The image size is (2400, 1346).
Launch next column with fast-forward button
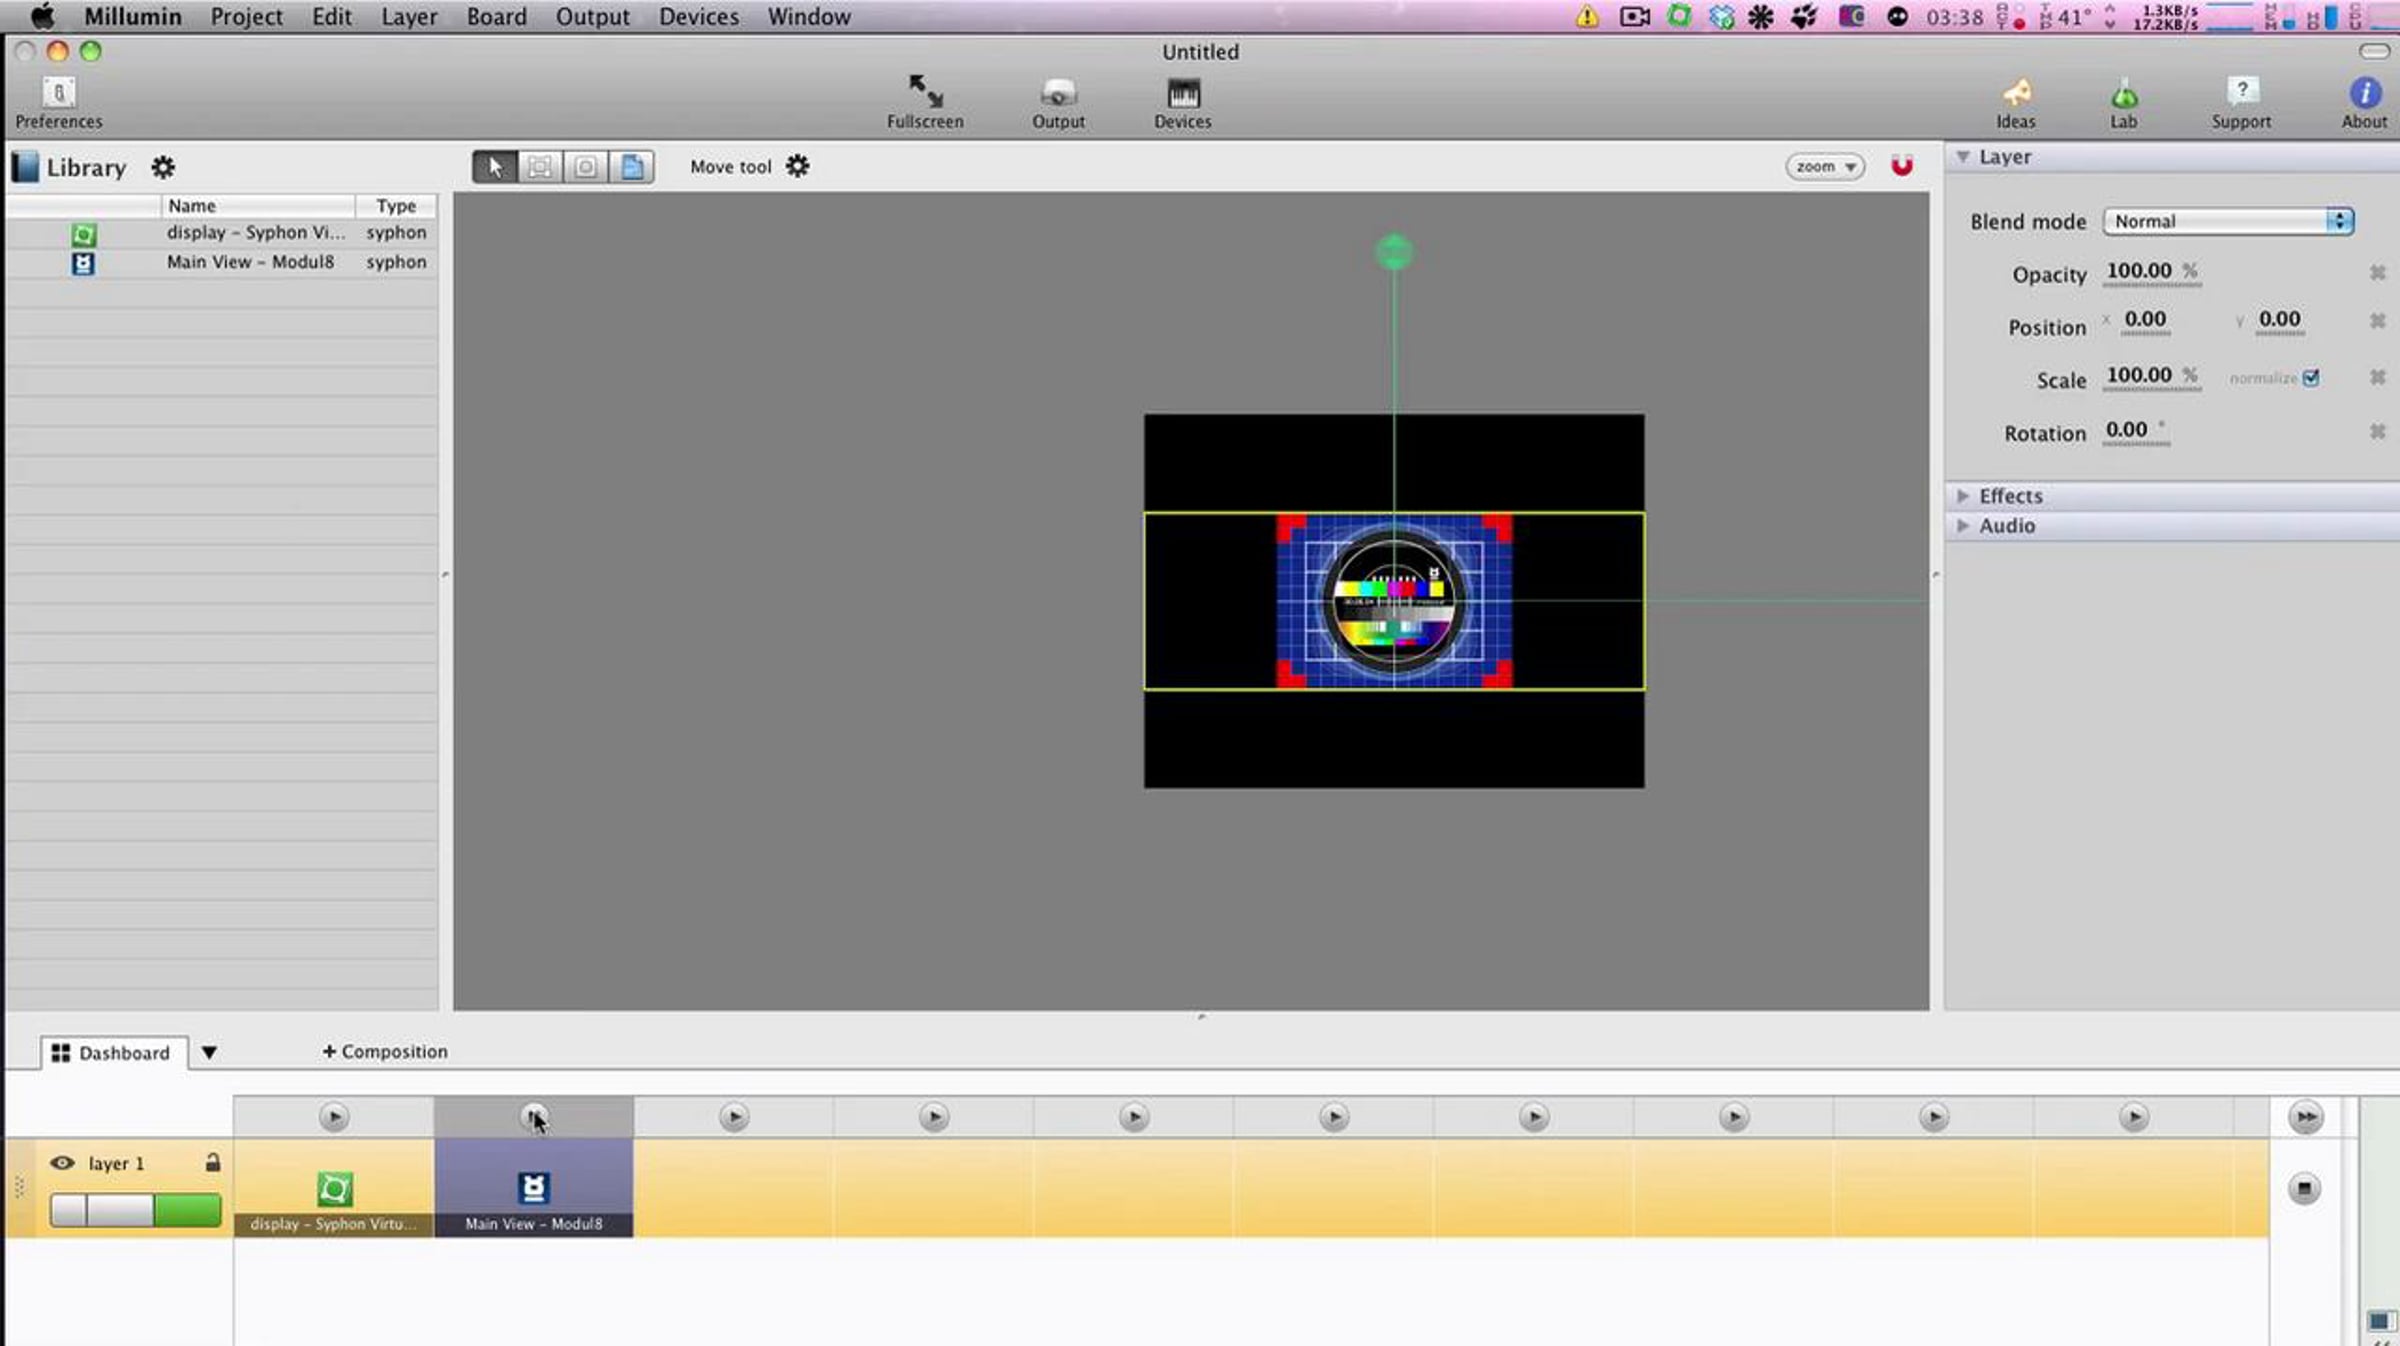2306,1117
